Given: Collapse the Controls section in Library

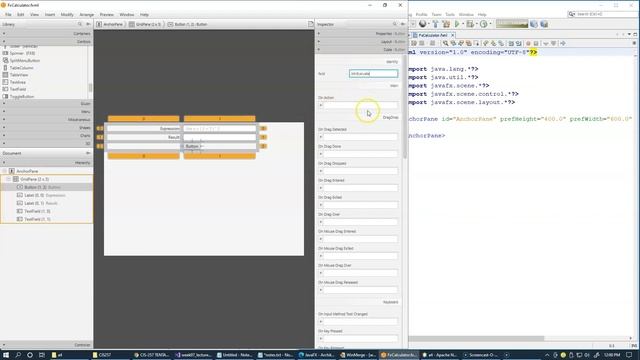Looking at the screenshot, I should click(47, 42).
